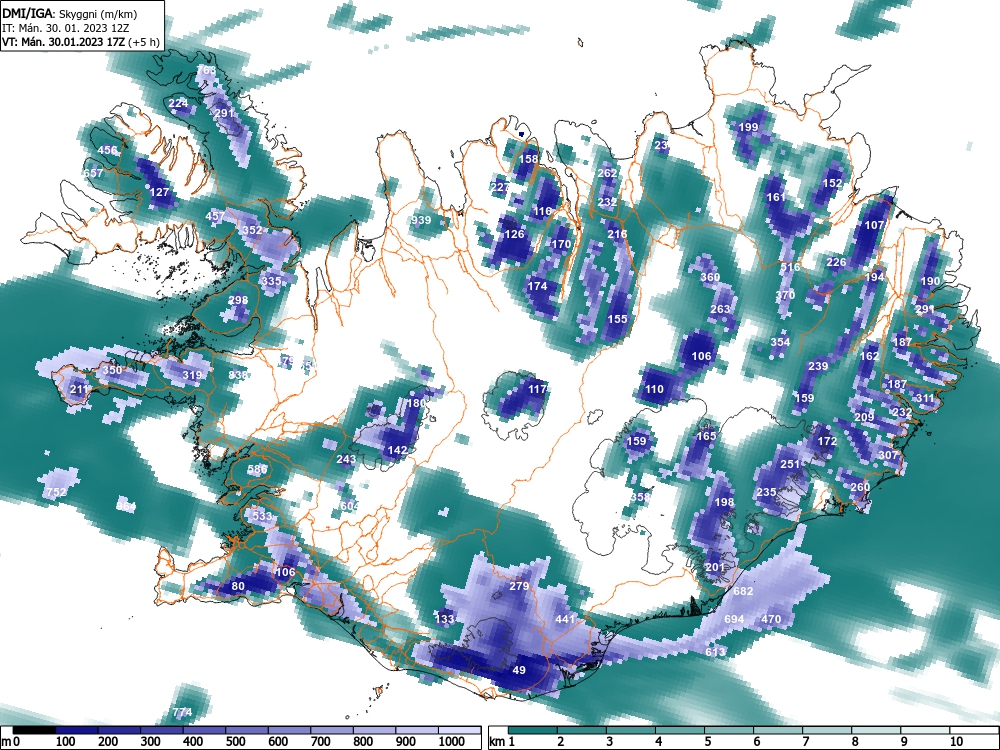Click the 279 visibility label
The image size is (1000, 750).
[519, 586]
